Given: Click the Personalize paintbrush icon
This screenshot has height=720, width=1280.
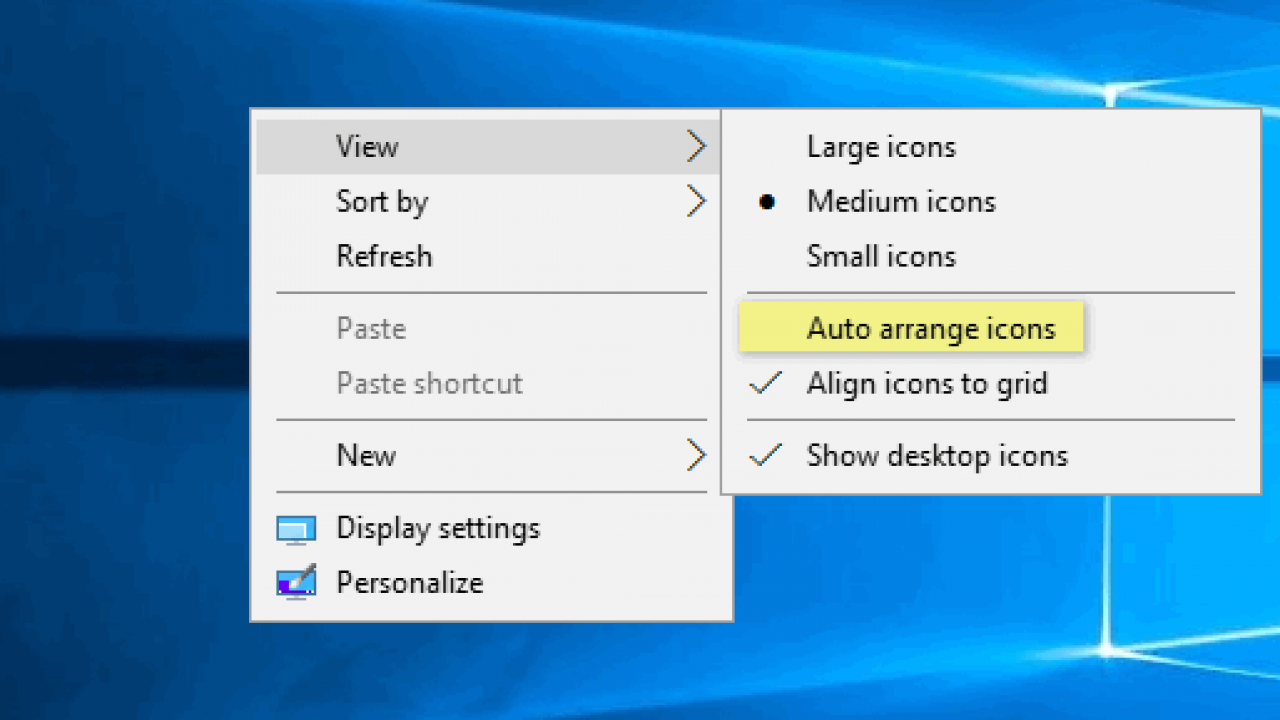Looking at the screenshot, I should click(x=296, y=582).
